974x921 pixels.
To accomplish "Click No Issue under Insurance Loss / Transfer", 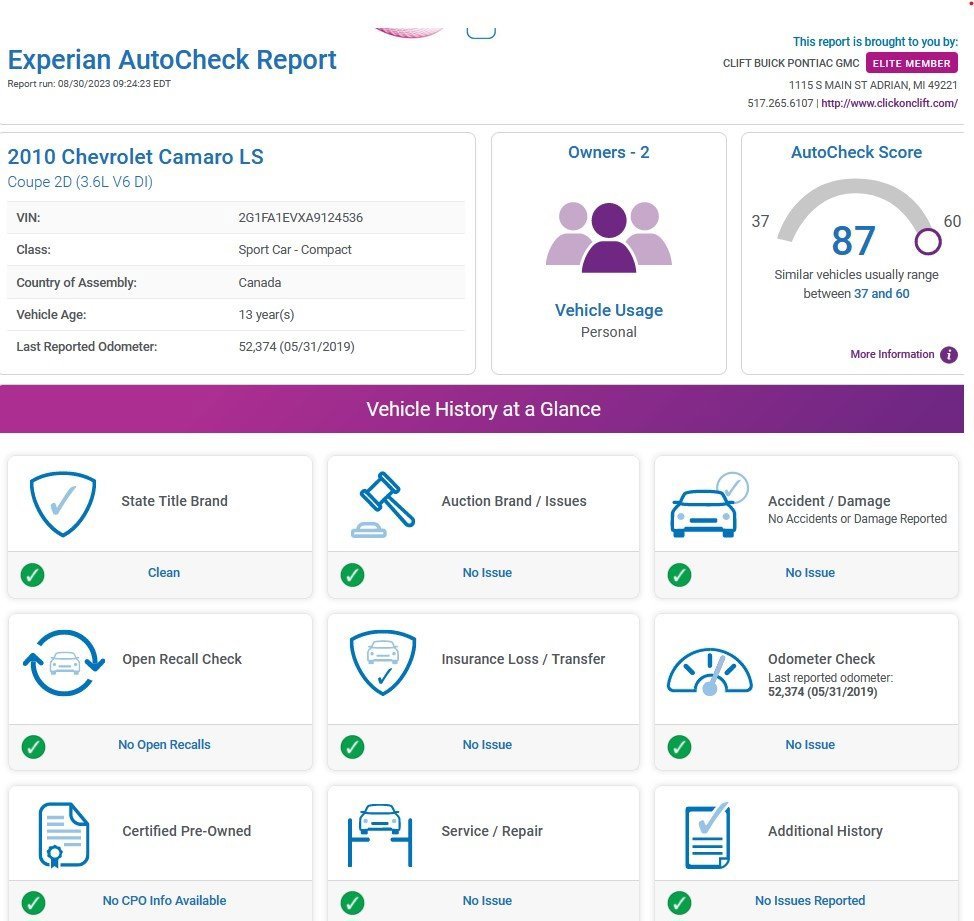I will pos(487,745).
